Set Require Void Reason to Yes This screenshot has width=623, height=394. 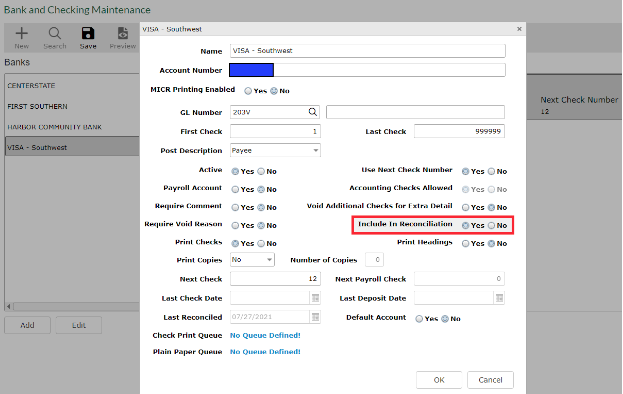(x=235, y=226)
